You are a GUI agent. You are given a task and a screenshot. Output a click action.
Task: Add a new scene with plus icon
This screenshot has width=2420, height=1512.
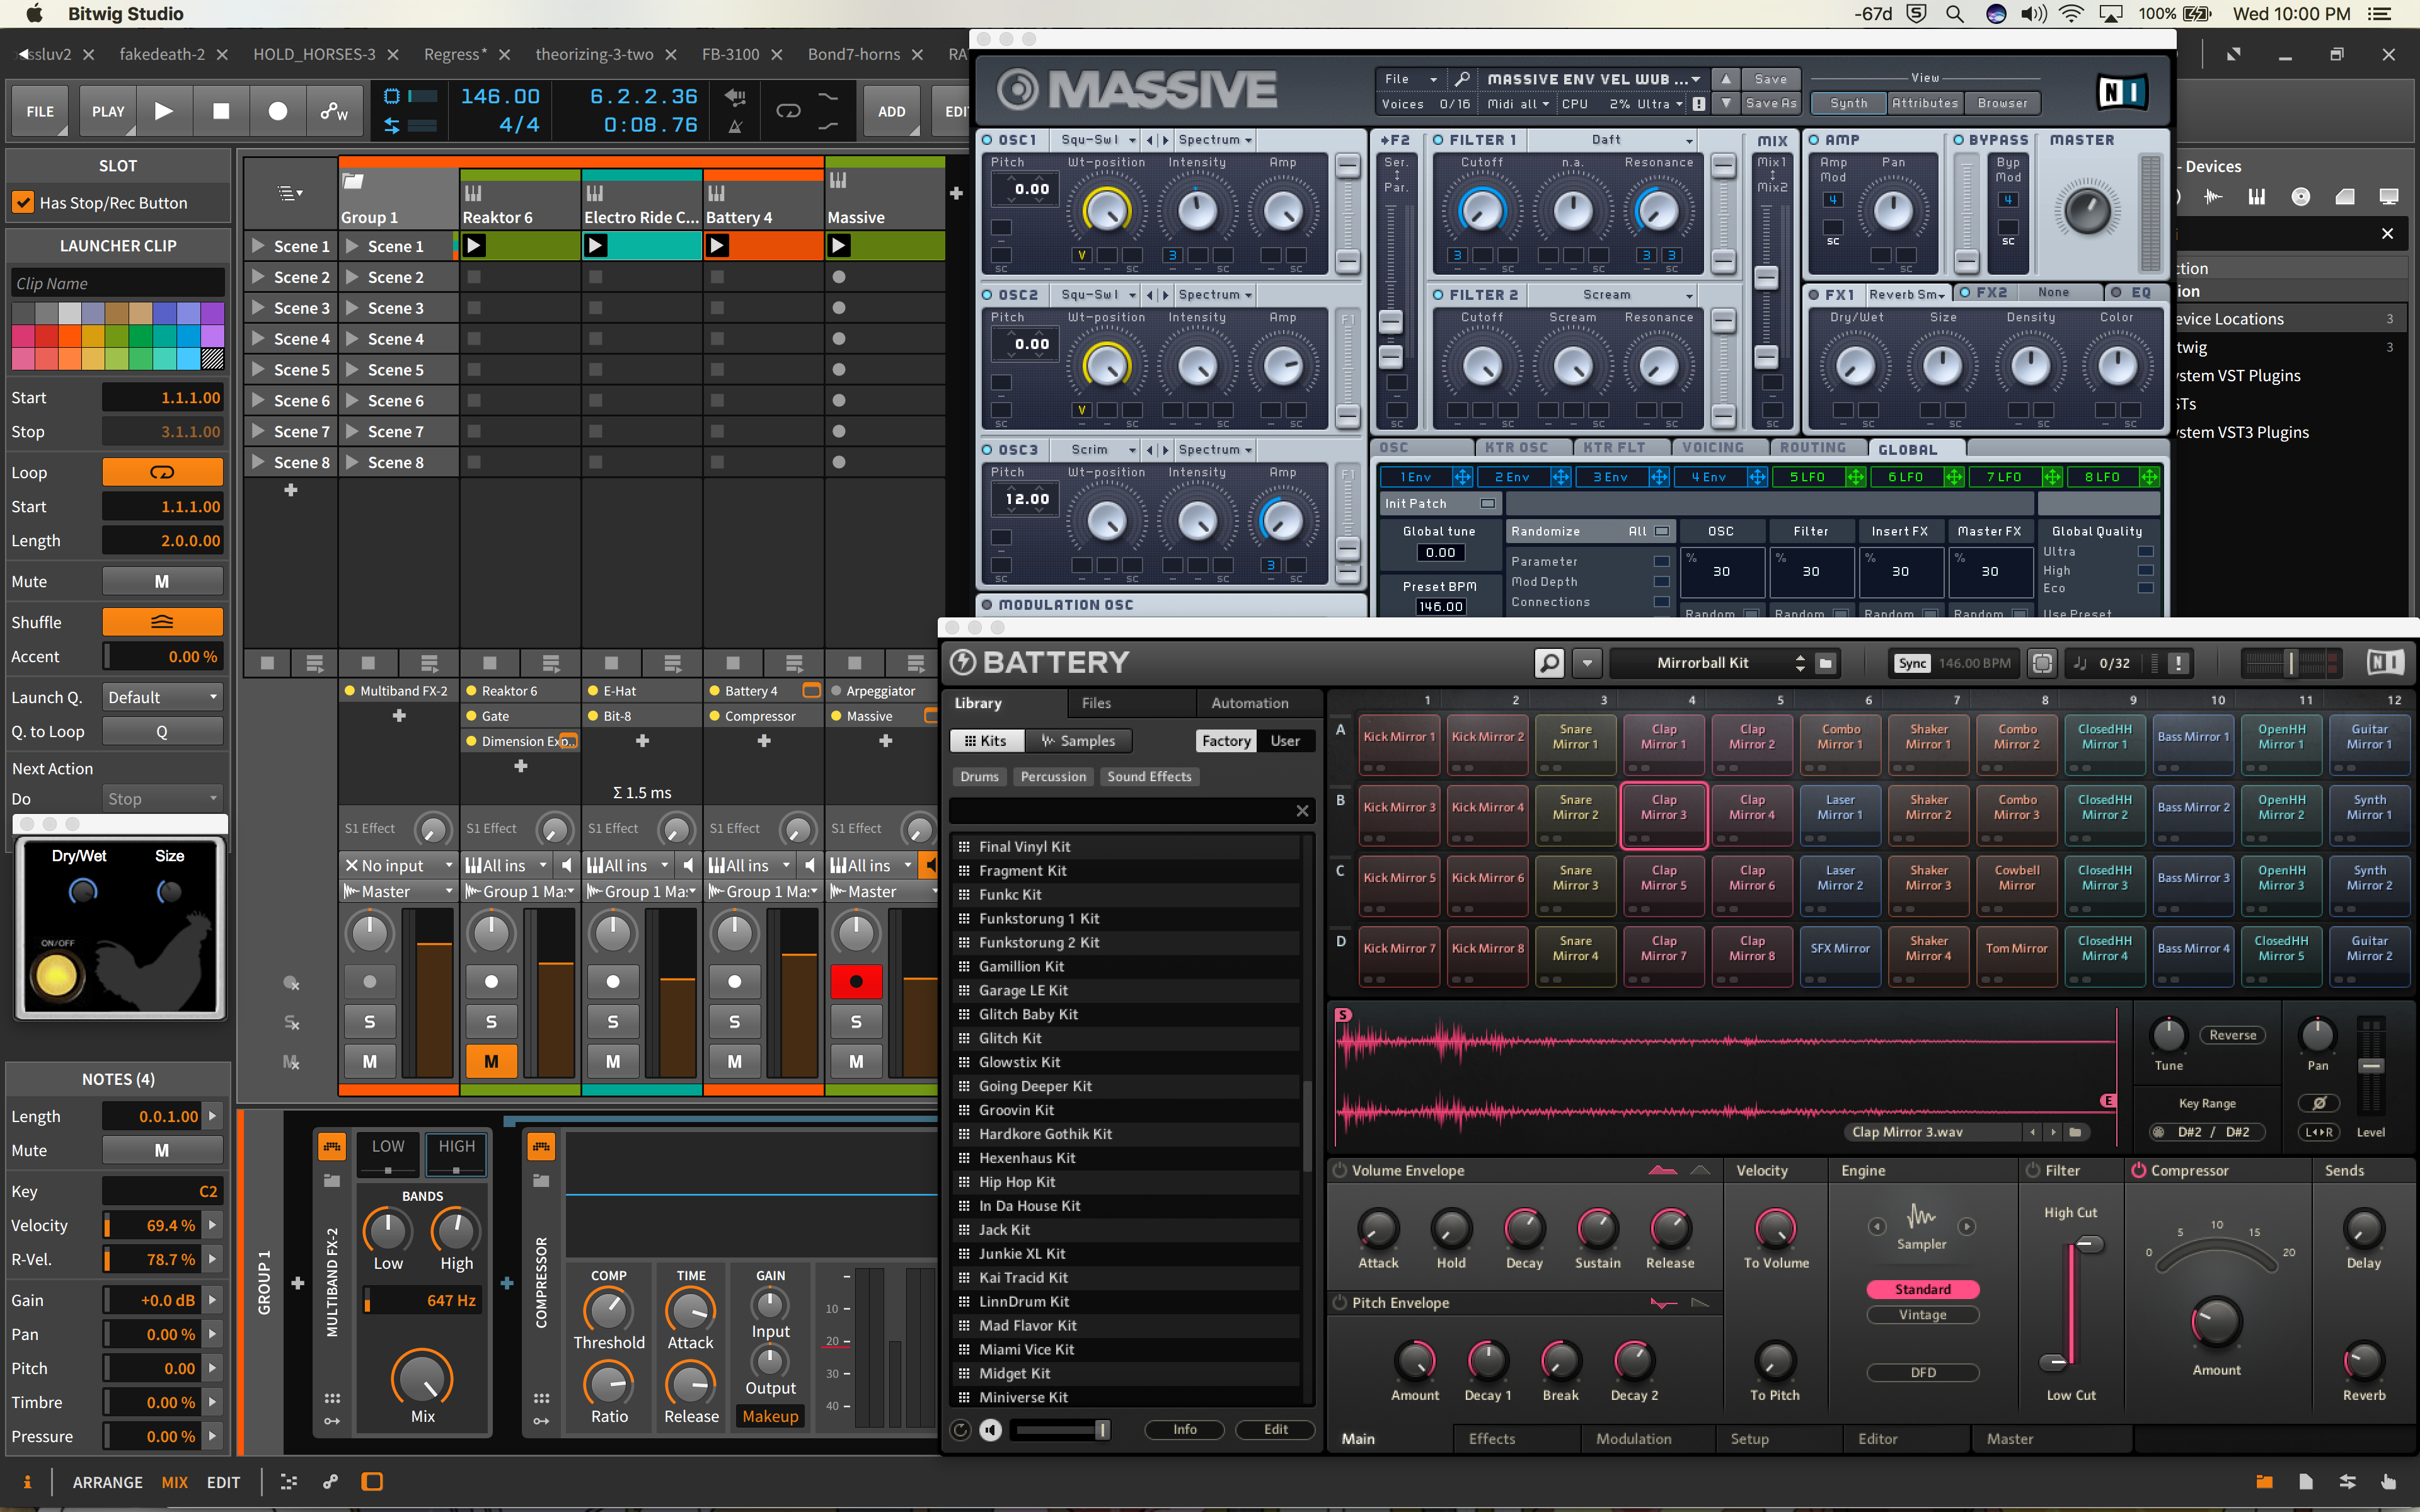pyautogui.click(x=291, y=490)
